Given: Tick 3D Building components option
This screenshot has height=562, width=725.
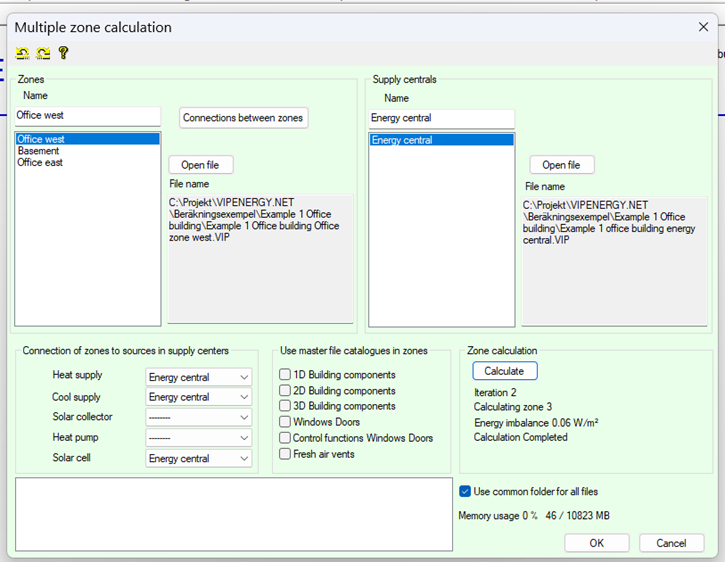Looking at the screenshot, I should tap(285, 407).
